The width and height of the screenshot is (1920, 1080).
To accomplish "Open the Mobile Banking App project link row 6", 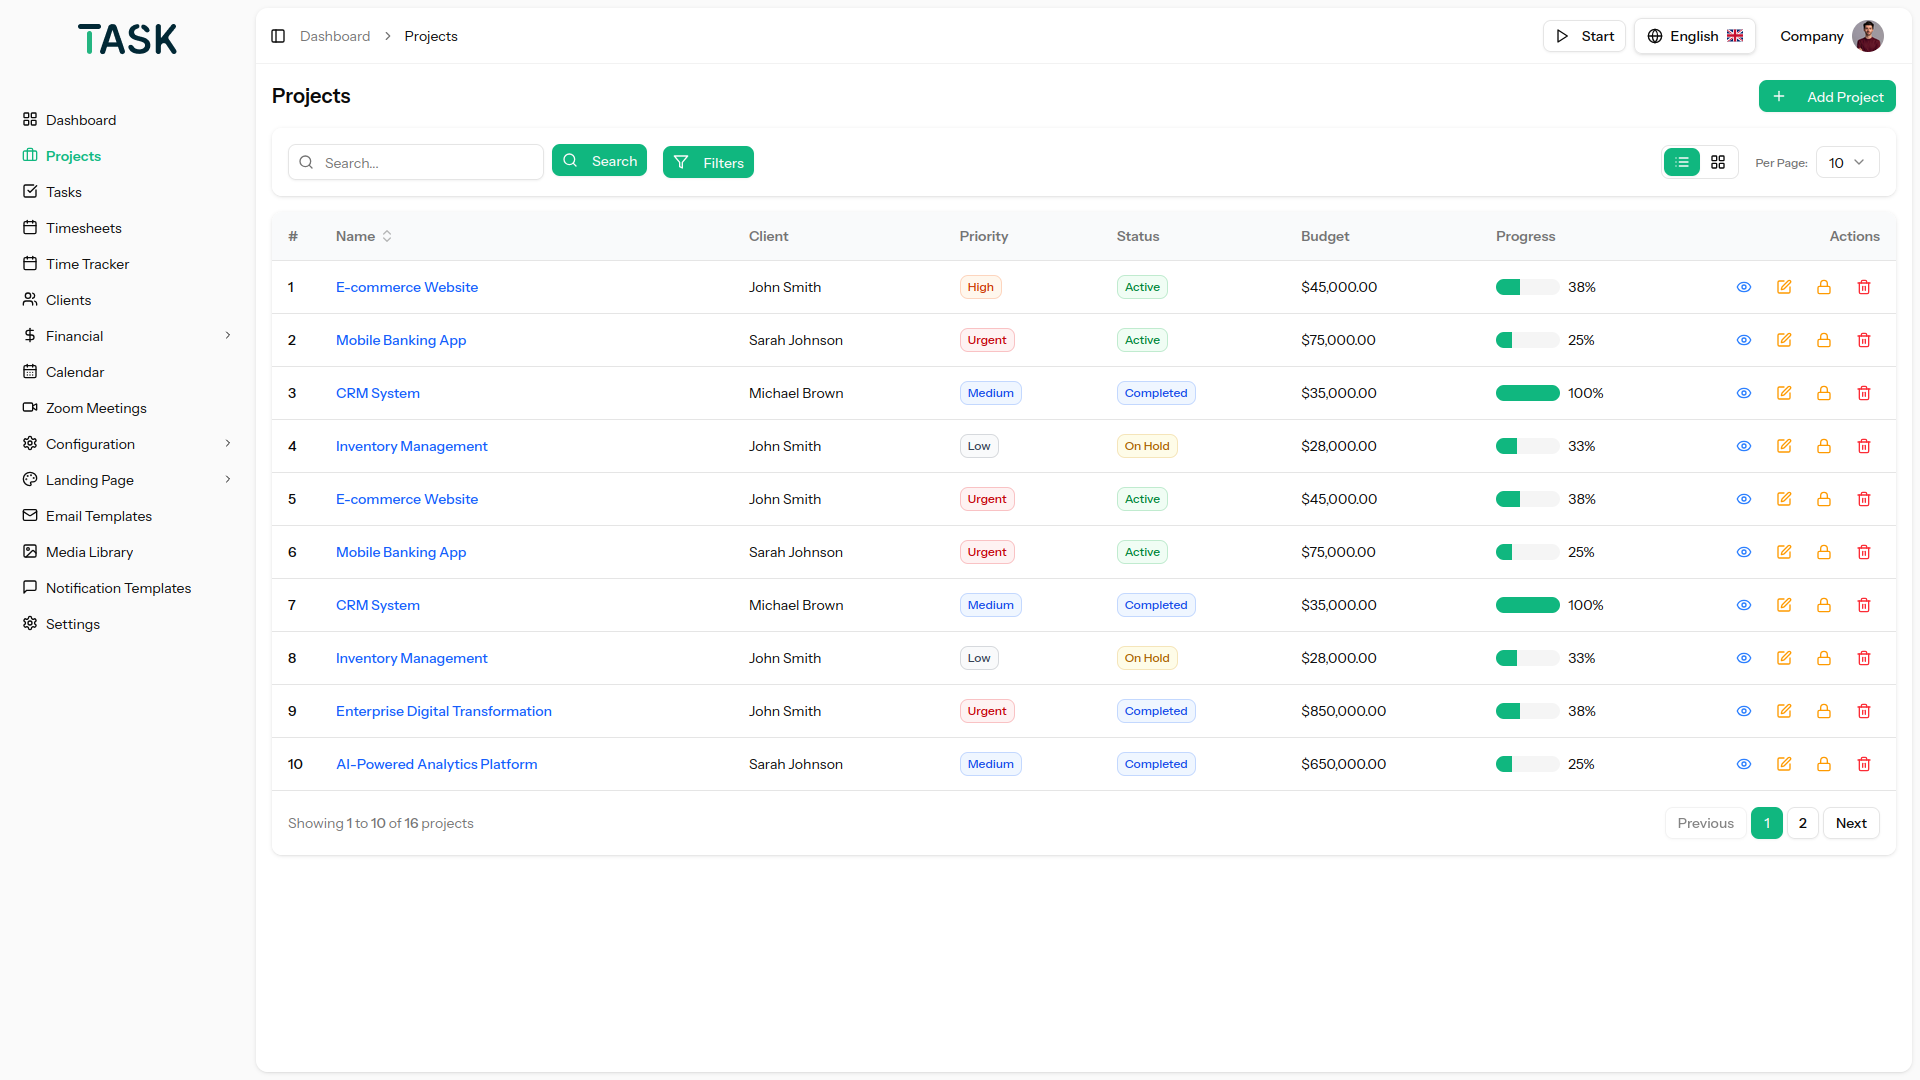I will [x=401, y=552].
